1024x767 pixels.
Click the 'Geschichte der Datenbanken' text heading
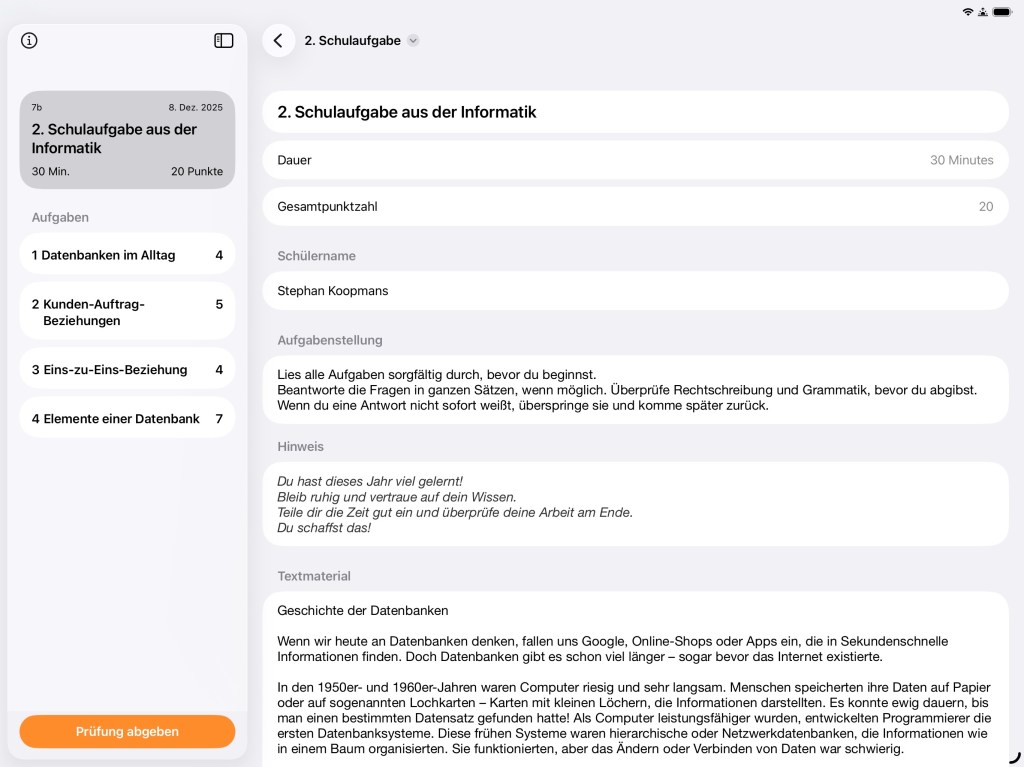[363, 610]
